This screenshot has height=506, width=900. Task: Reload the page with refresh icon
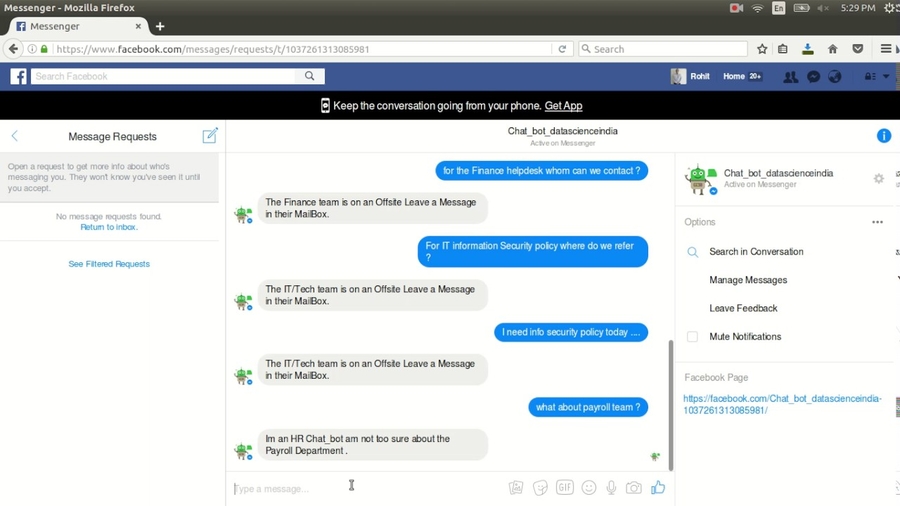tap(562, 49)
